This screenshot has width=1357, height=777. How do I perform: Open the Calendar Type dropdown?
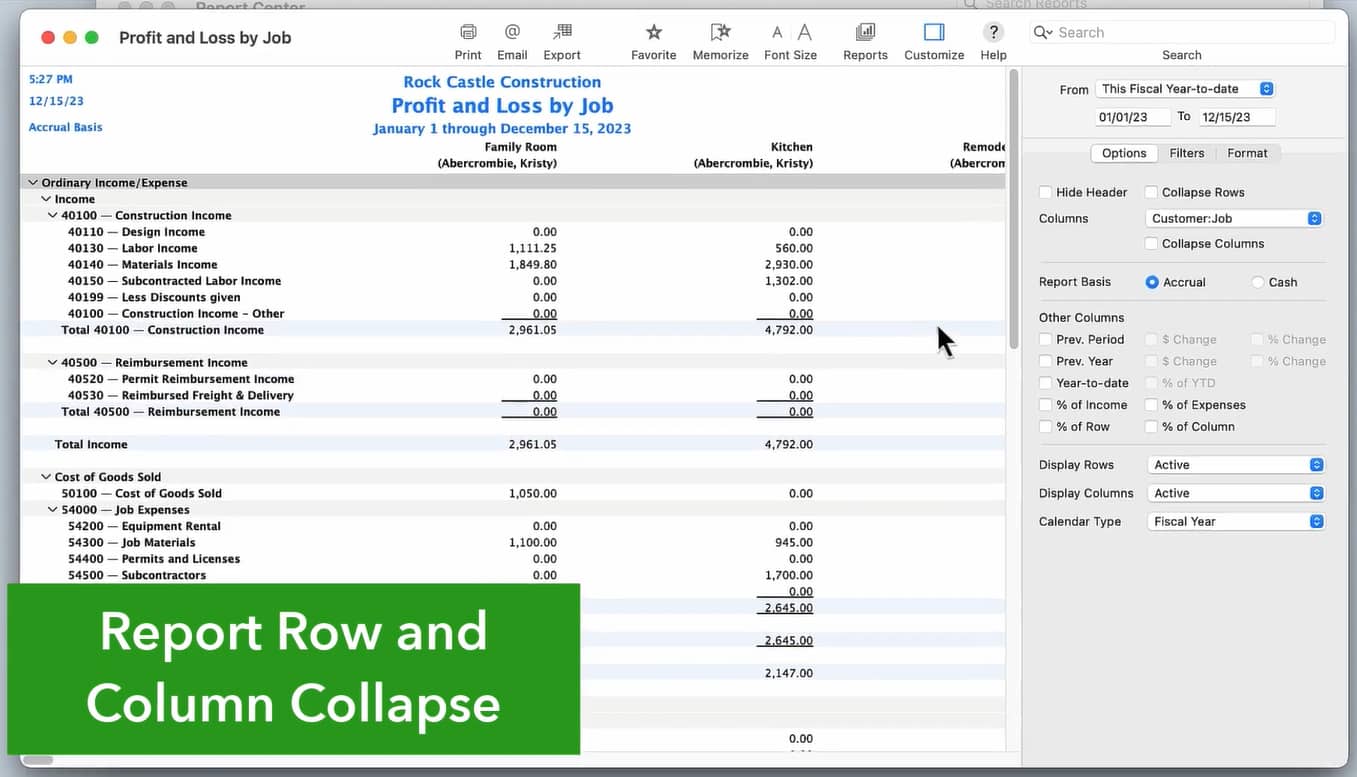(1234, 521)
